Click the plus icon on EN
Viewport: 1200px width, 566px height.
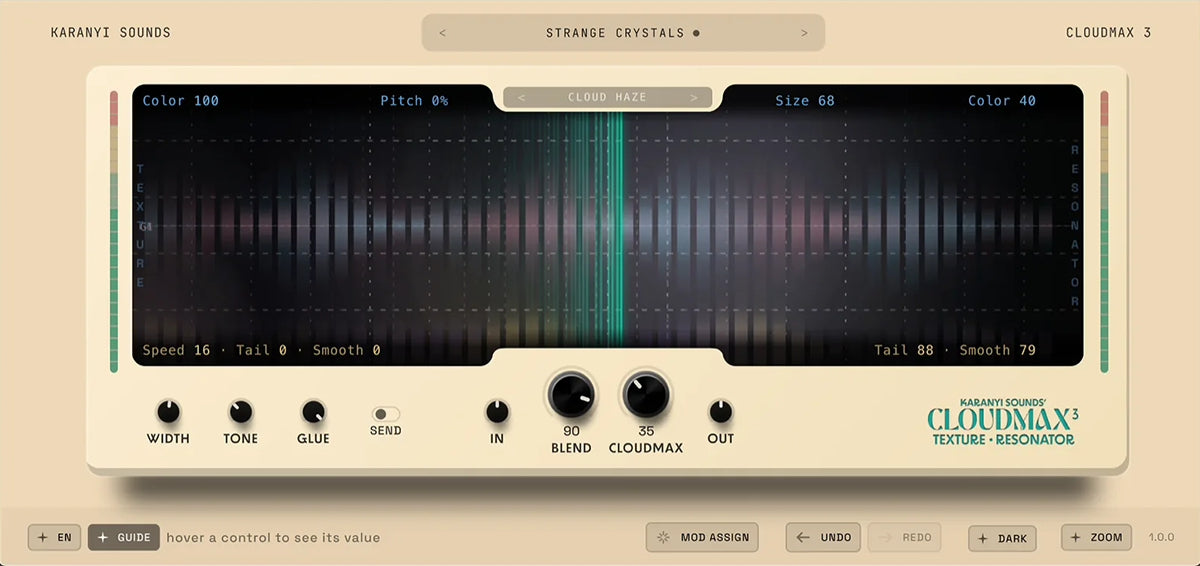43,538
